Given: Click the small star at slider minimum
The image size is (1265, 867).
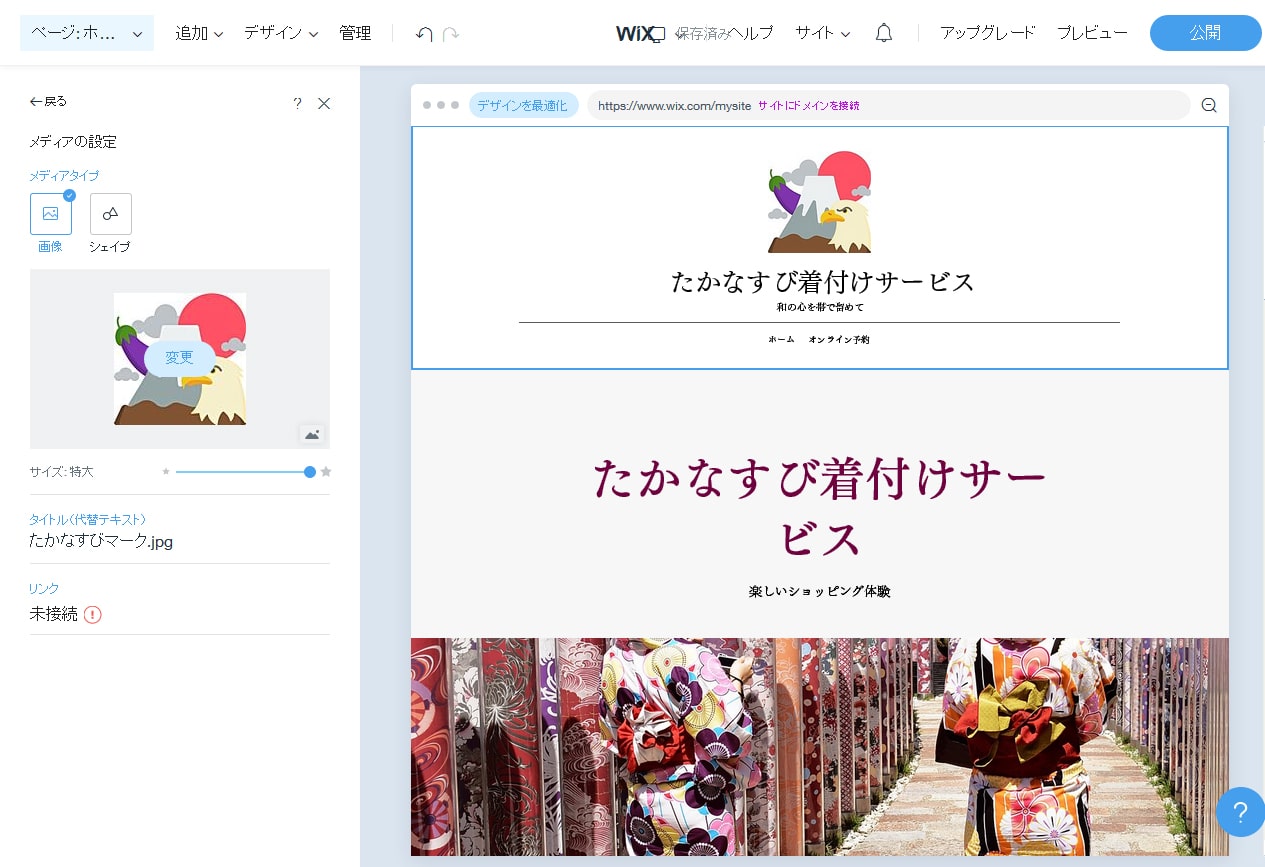Looking at the screenshot, I should 166,471.
